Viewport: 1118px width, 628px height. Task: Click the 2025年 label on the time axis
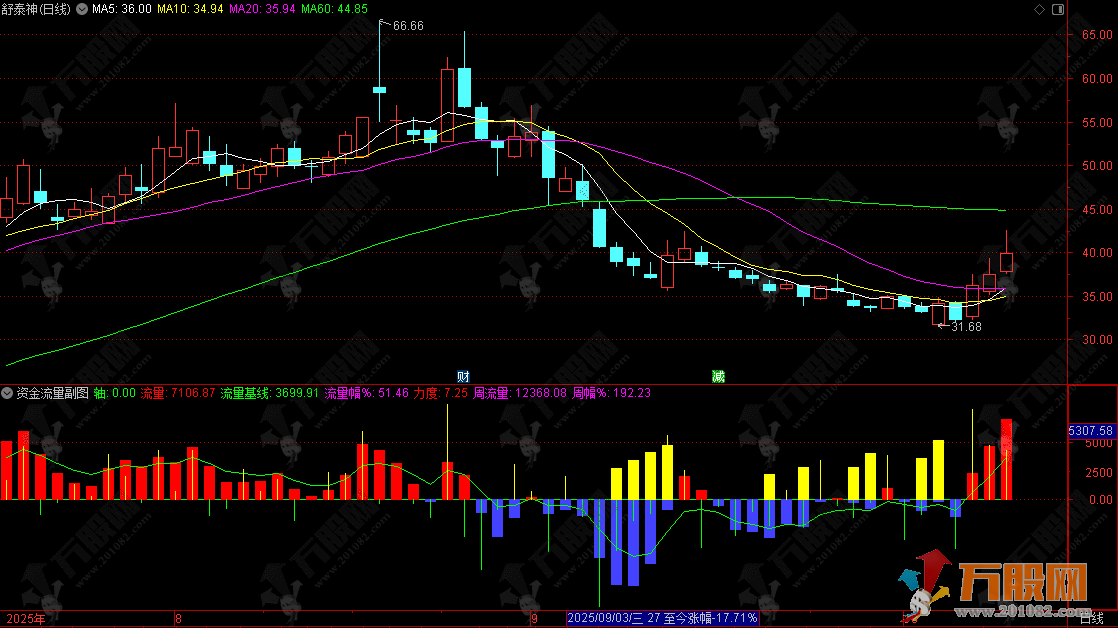tap(26, 619)
